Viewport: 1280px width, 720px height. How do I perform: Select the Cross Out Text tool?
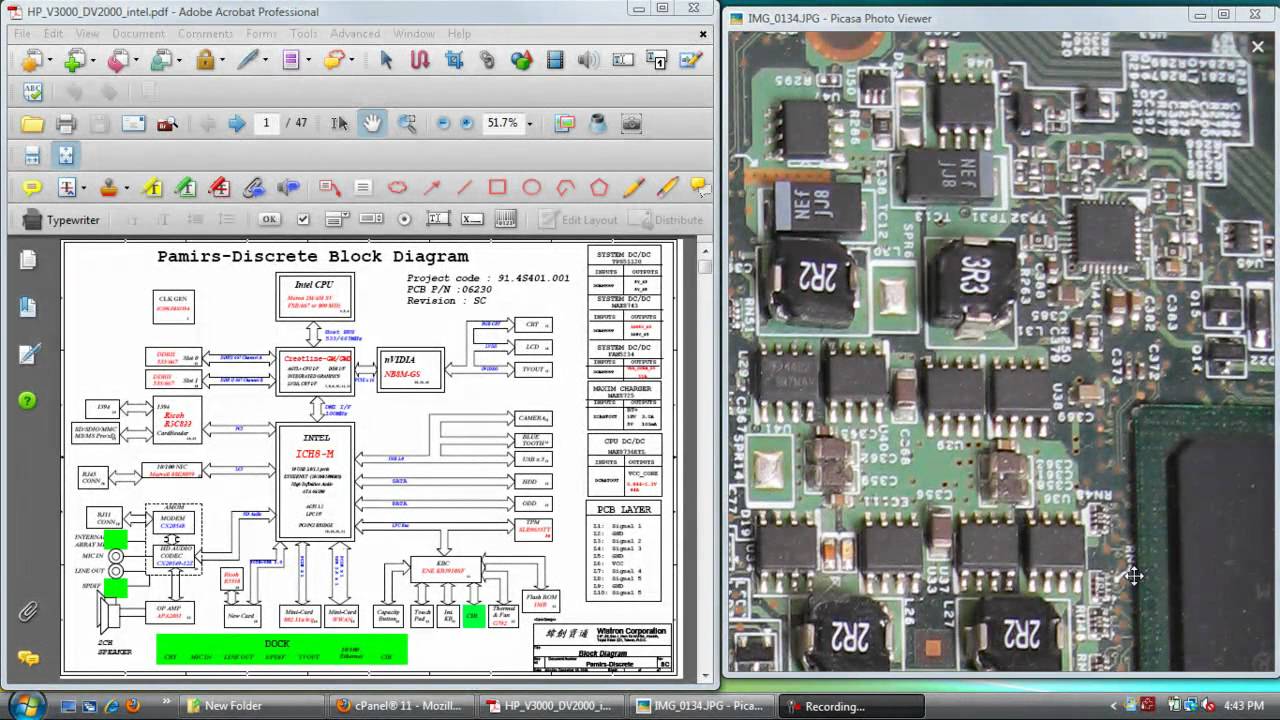[x=220, y=188]
